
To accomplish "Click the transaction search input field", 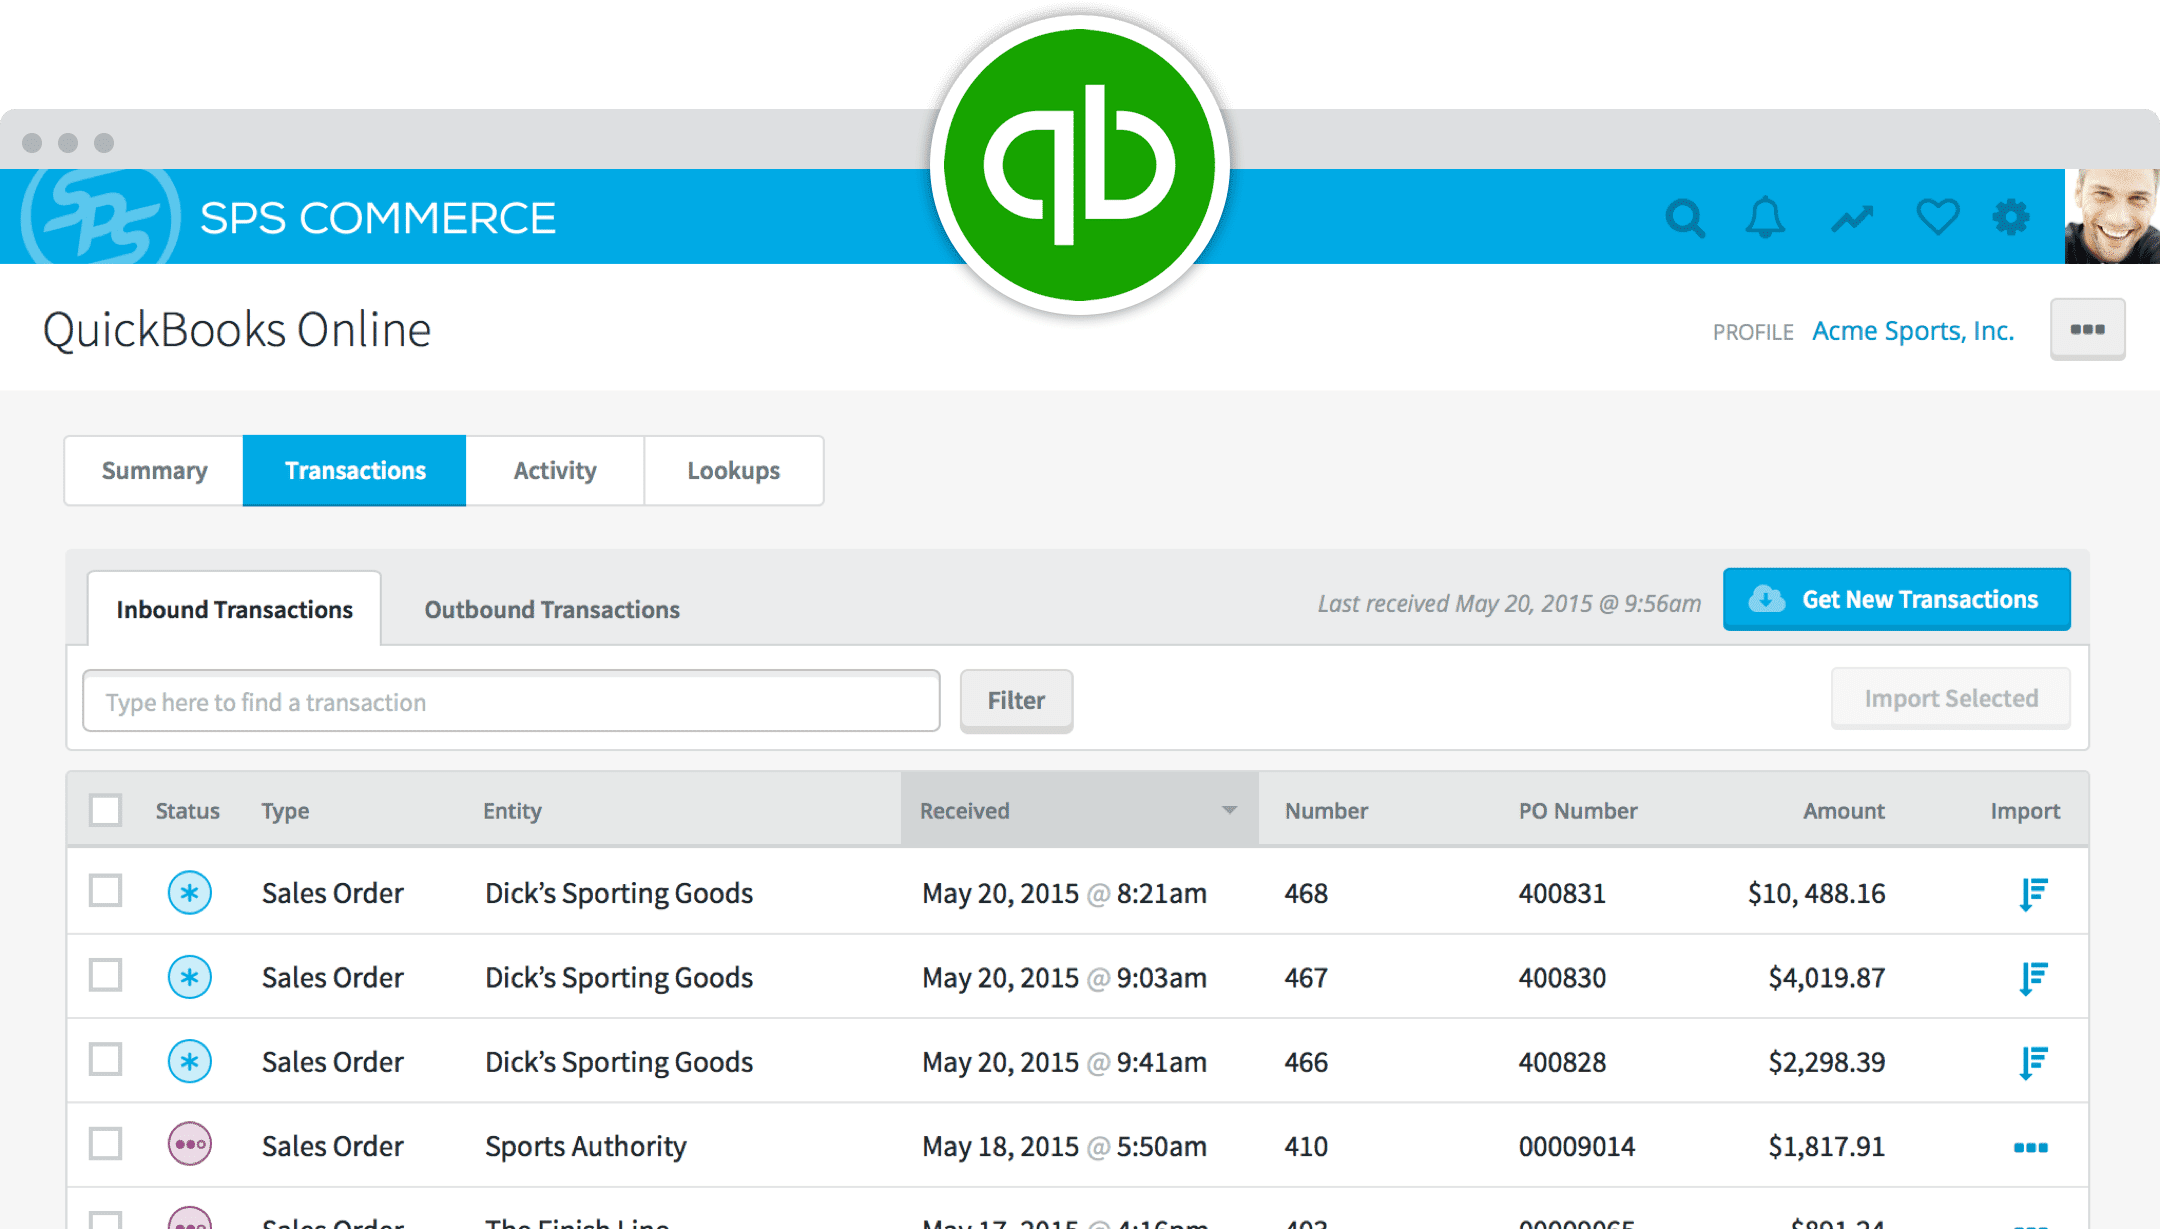I will click(x=509, y=701).
